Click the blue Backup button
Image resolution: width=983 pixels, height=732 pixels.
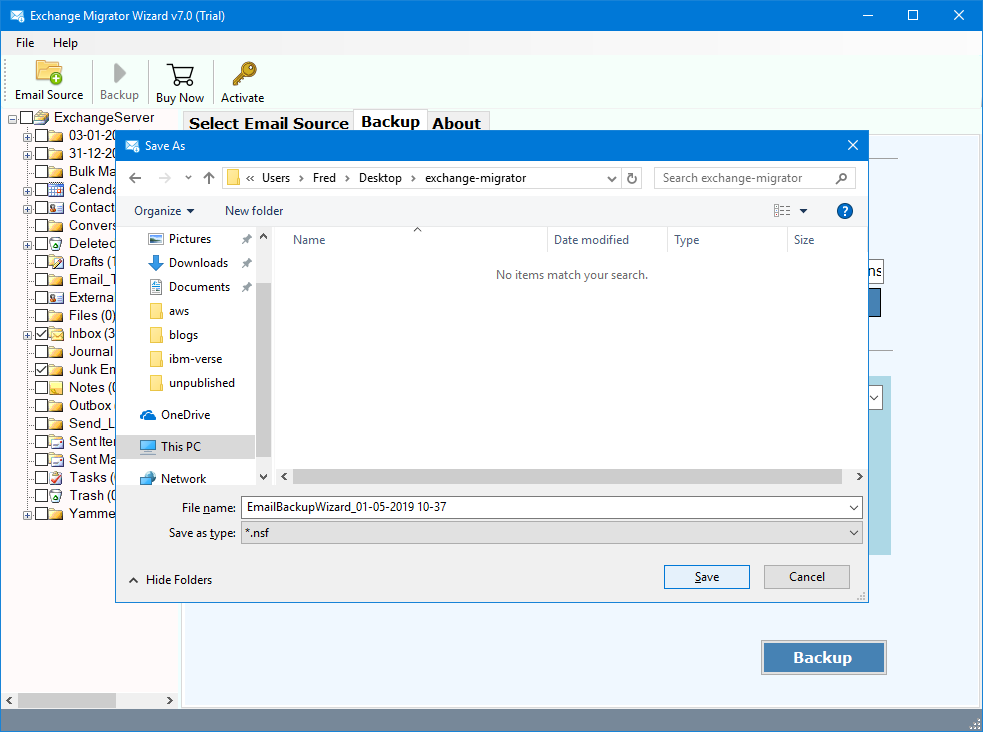[x=823, y=657]
